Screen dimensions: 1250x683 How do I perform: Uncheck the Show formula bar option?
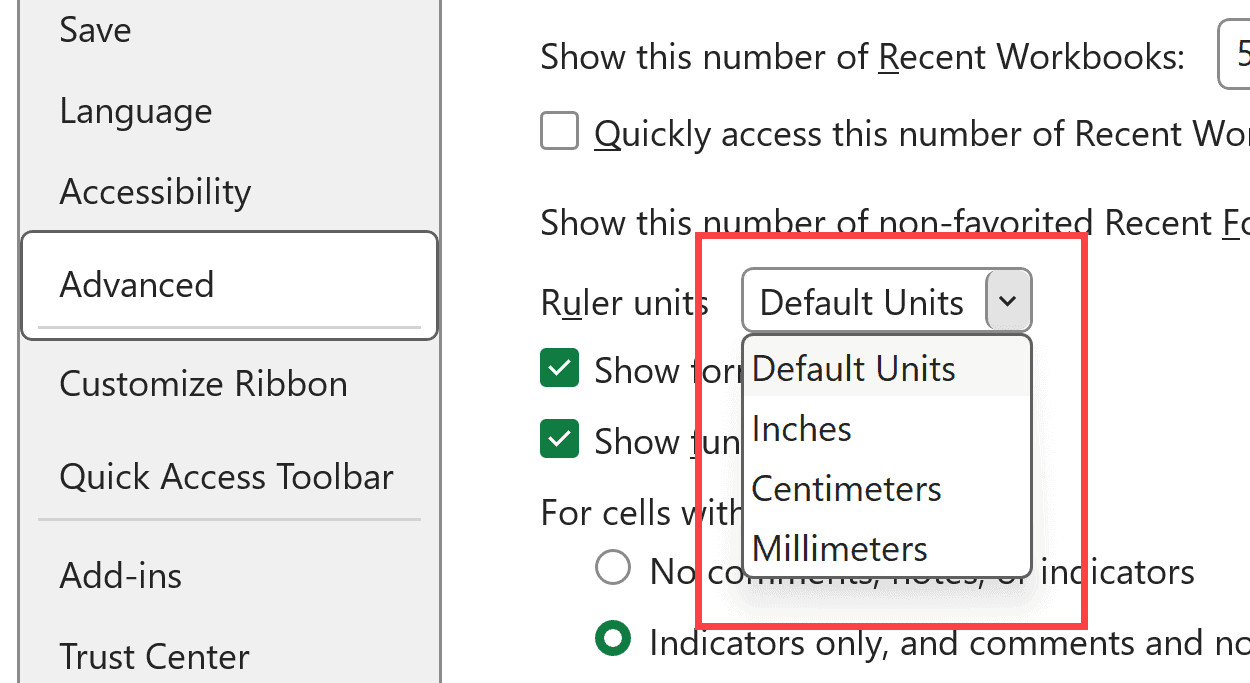(559, 368)
